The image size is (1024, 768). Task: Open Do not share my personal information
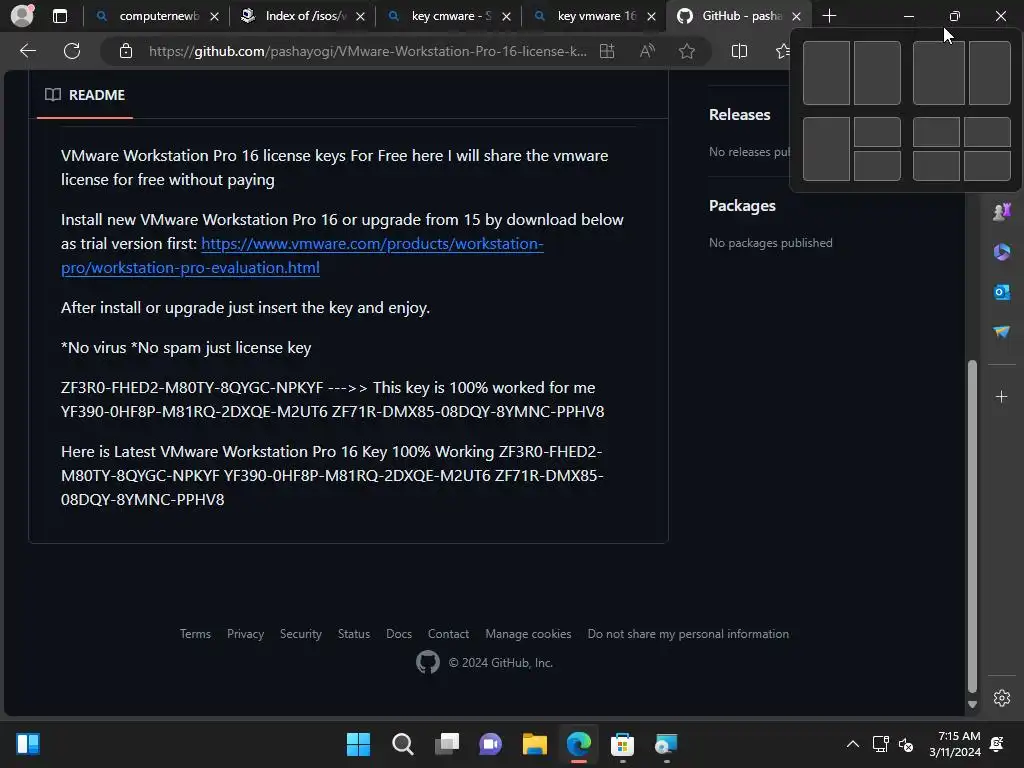[688, 633]
